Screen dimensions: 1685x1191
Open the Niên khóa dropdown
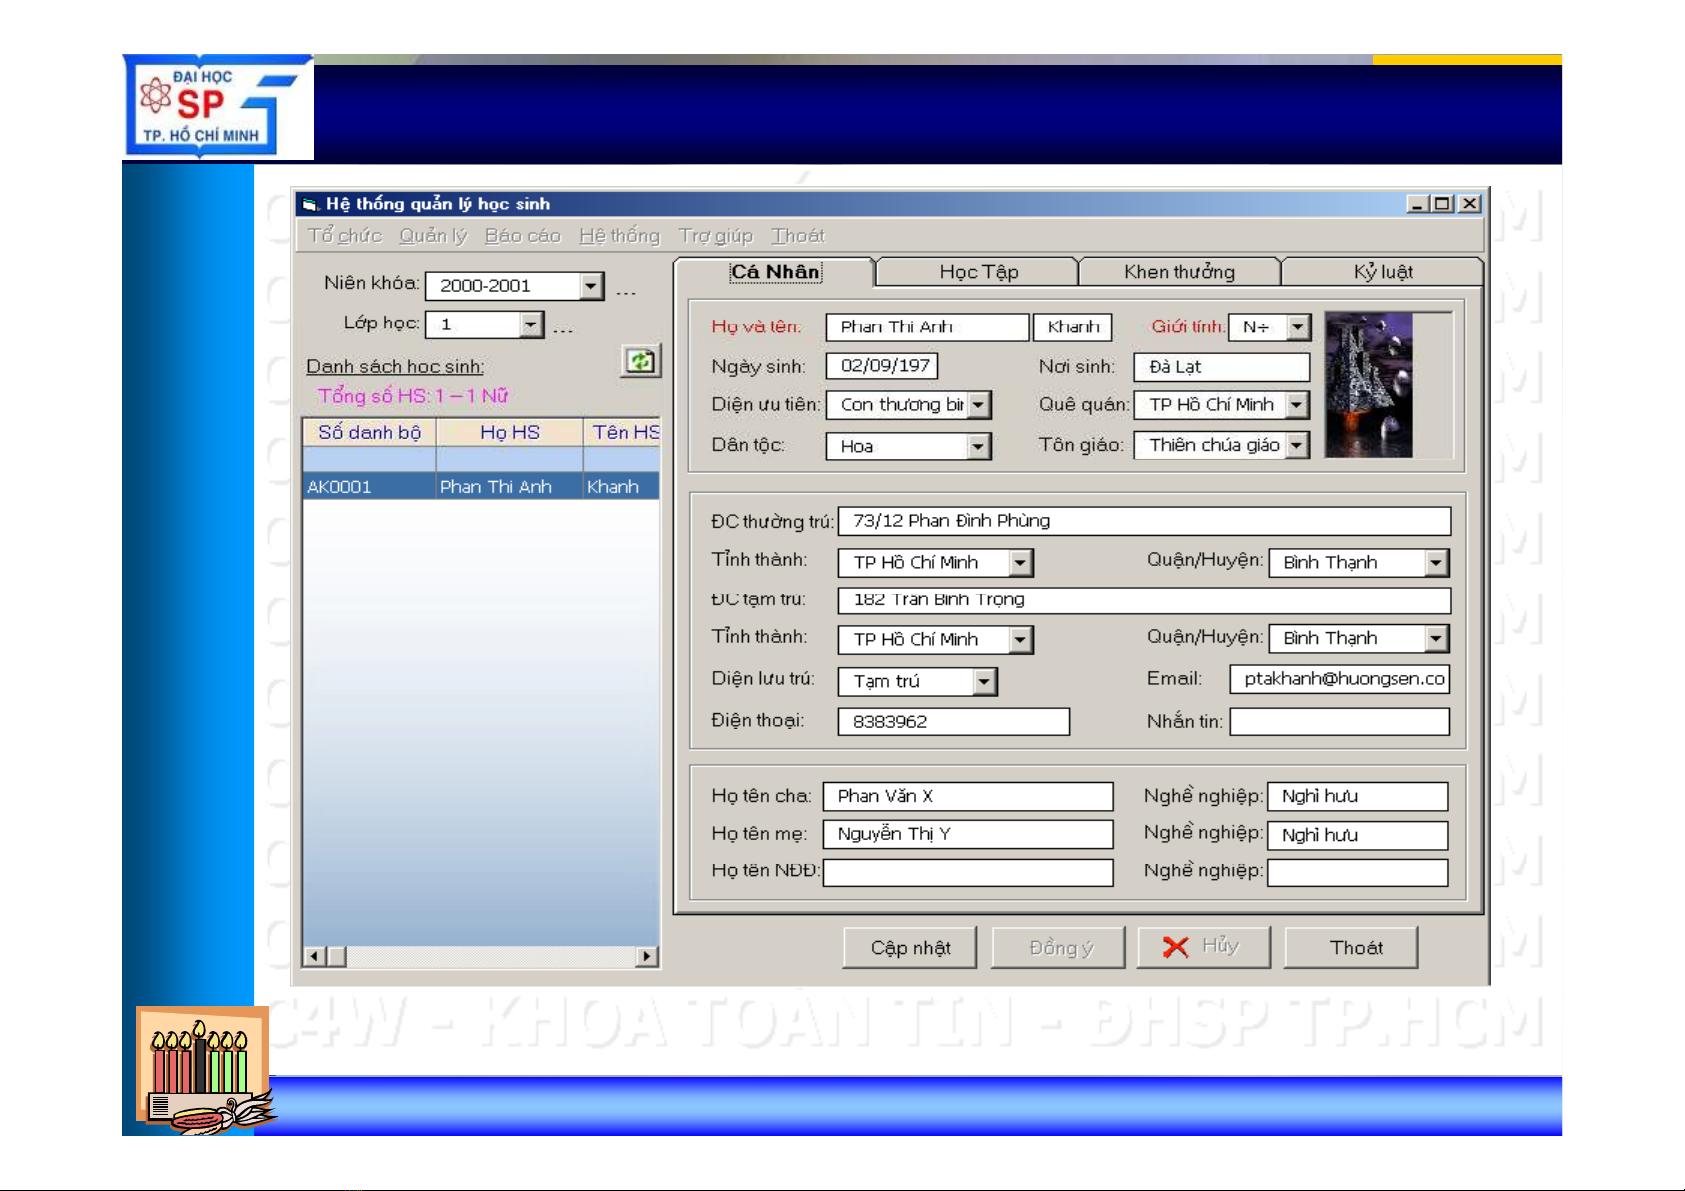592,286
